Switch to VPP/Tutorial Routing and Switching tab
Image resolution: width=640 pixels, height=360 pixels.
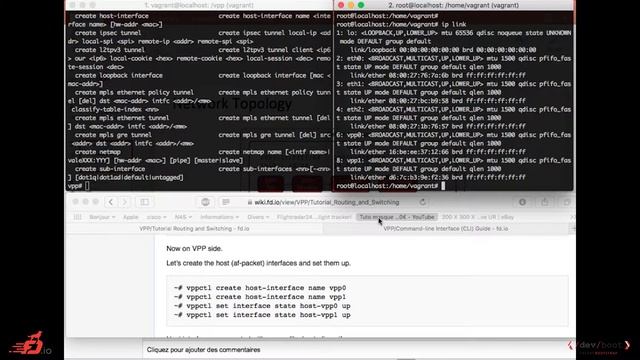pos(194,229)
